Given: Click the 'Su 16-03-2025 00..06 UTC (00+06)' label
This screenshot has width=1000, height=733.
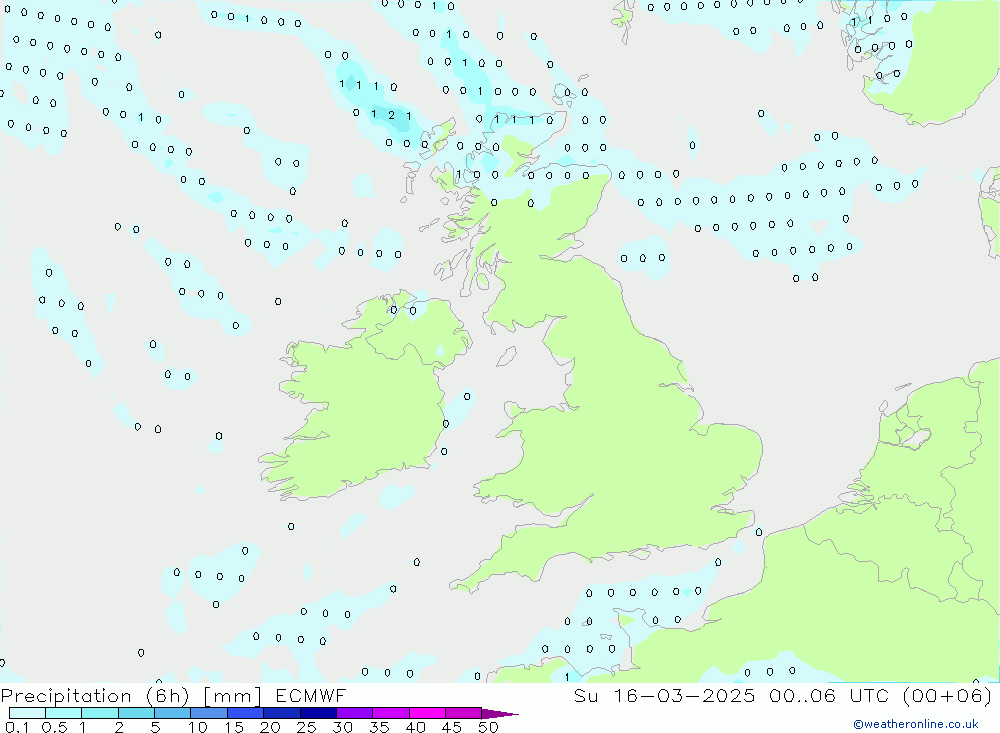Looking at the screenshot, I should pyautogui.click(x=783, y=696).
